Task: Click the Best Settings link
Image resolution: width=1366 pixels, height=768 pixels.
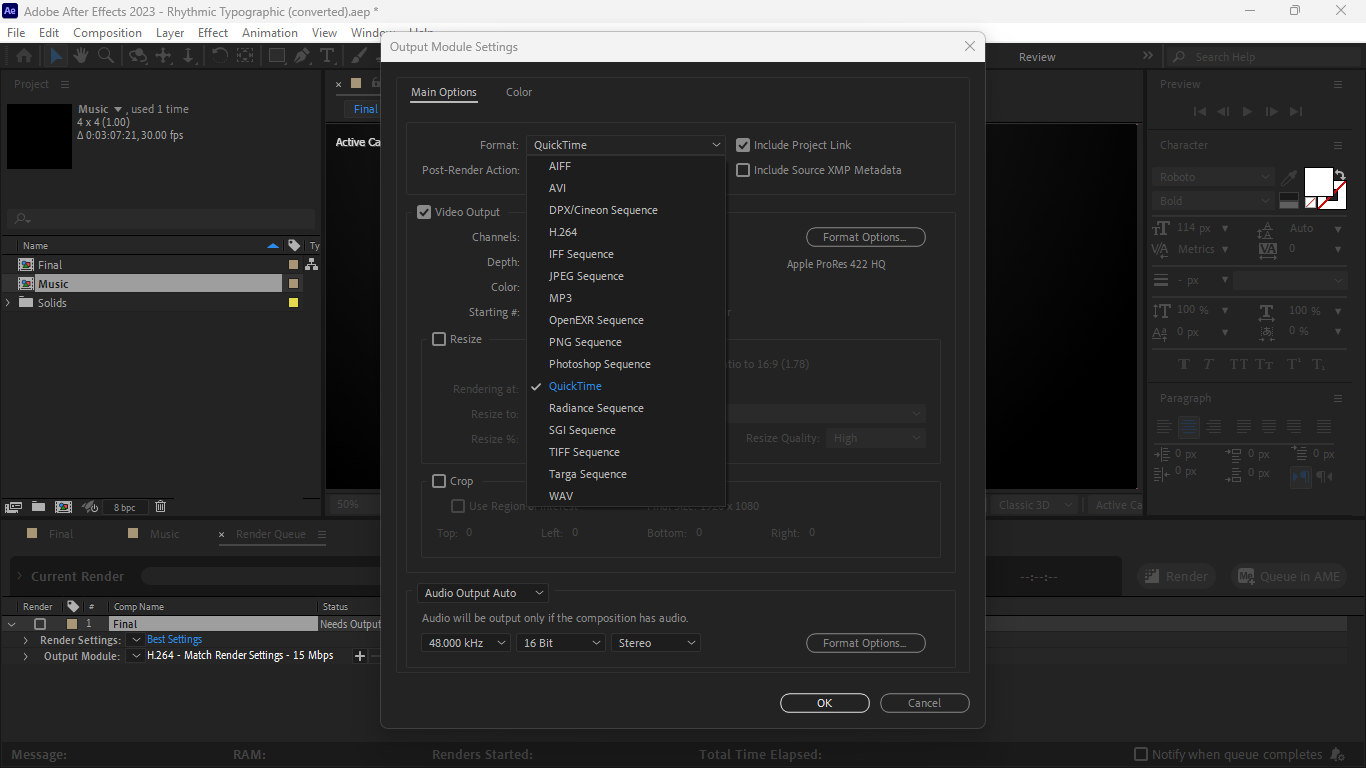Action: [x=175, y=640]
